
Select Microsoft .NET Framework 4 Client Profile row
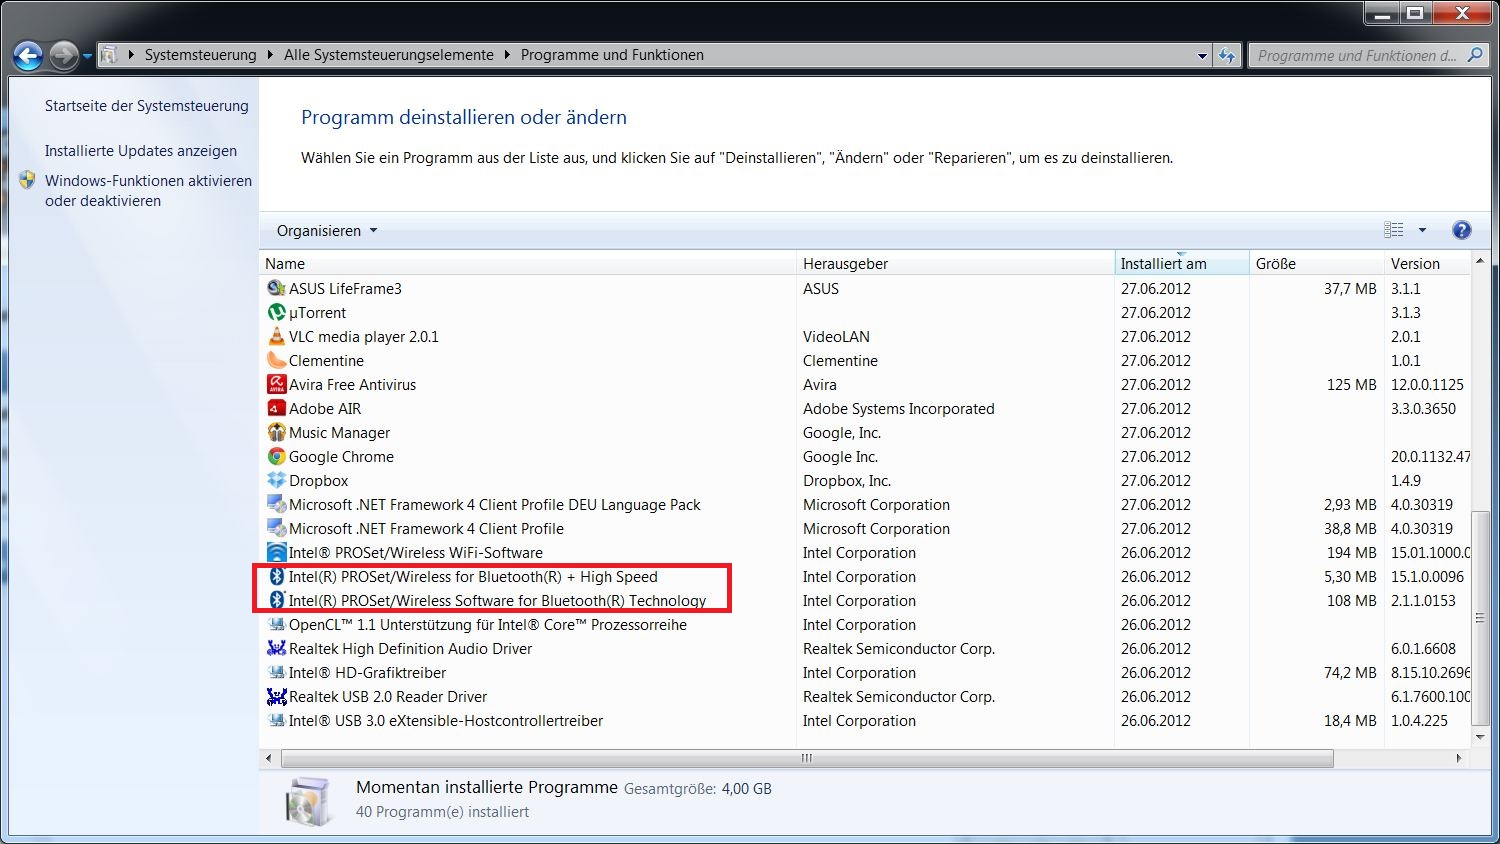865,528
